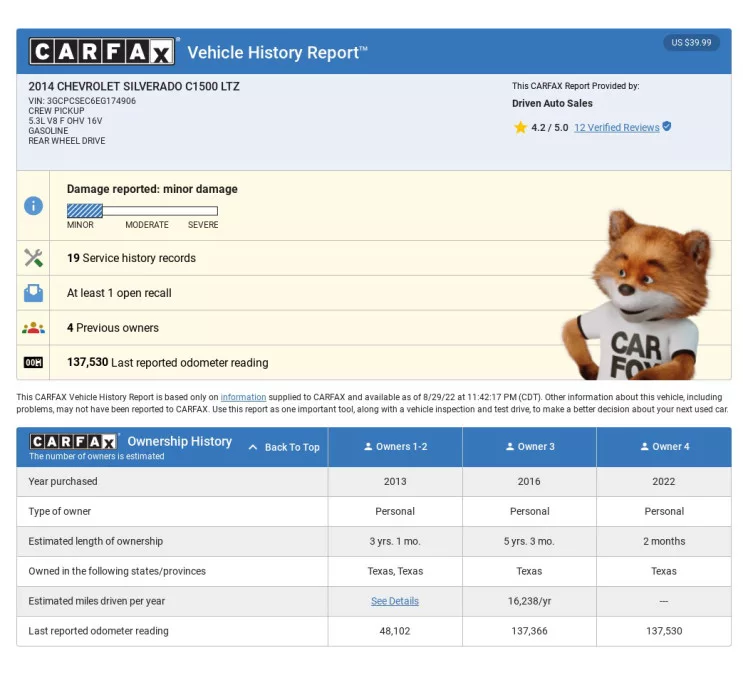Viewport: 743px width, 680px height.
Task: Click the Texas, Texas states cell
Action: pyautogui.click(x=395, y=571)
